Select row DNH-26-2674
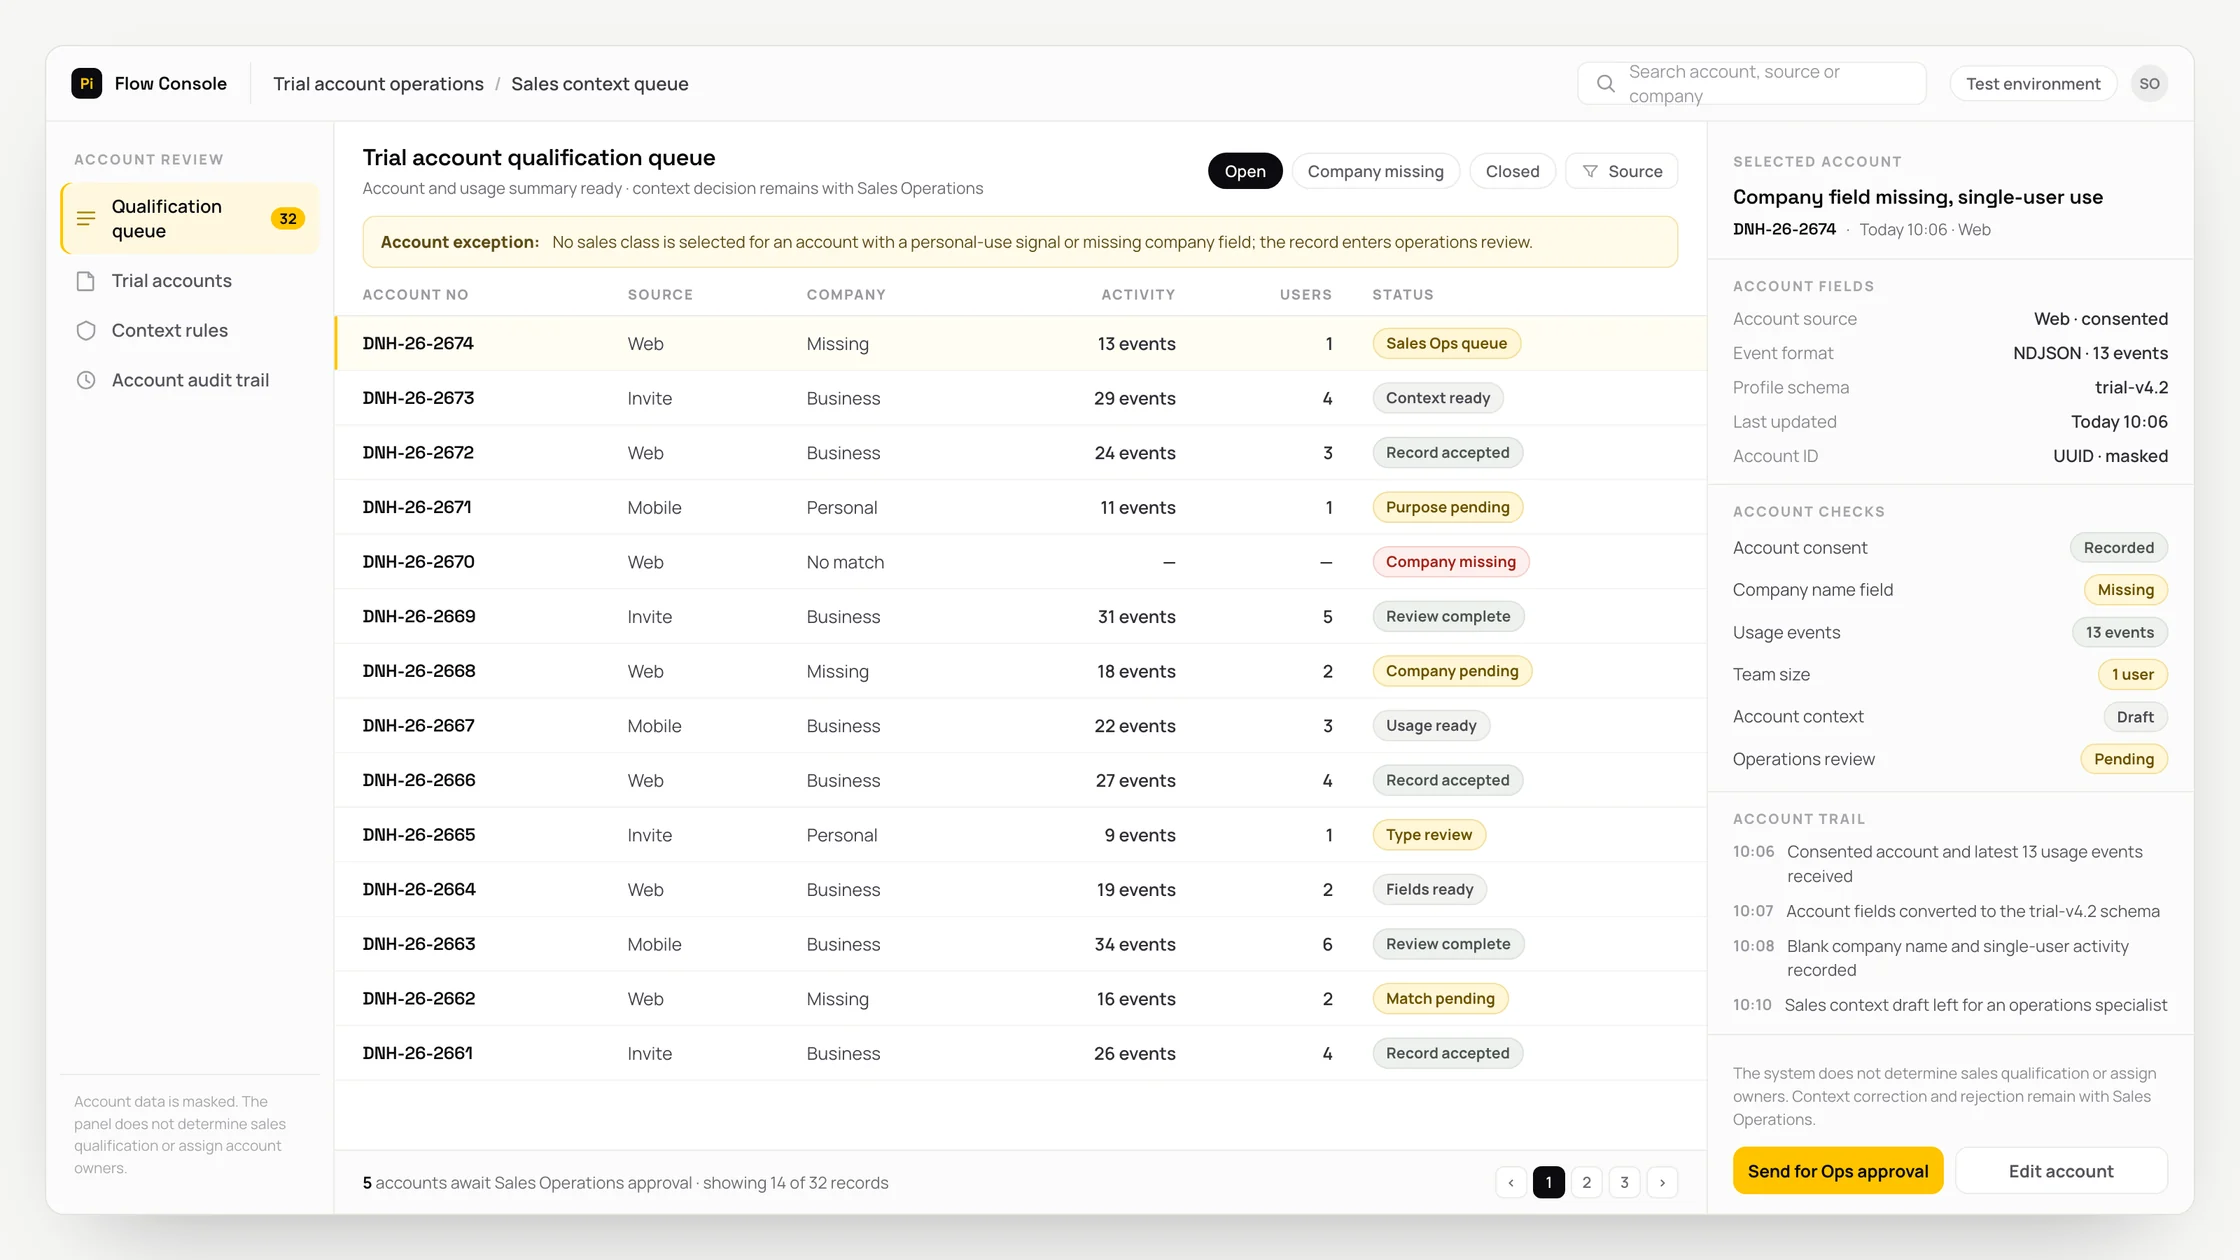The width and height of the screenshot is (2240, 1260). coord(1020,343)
